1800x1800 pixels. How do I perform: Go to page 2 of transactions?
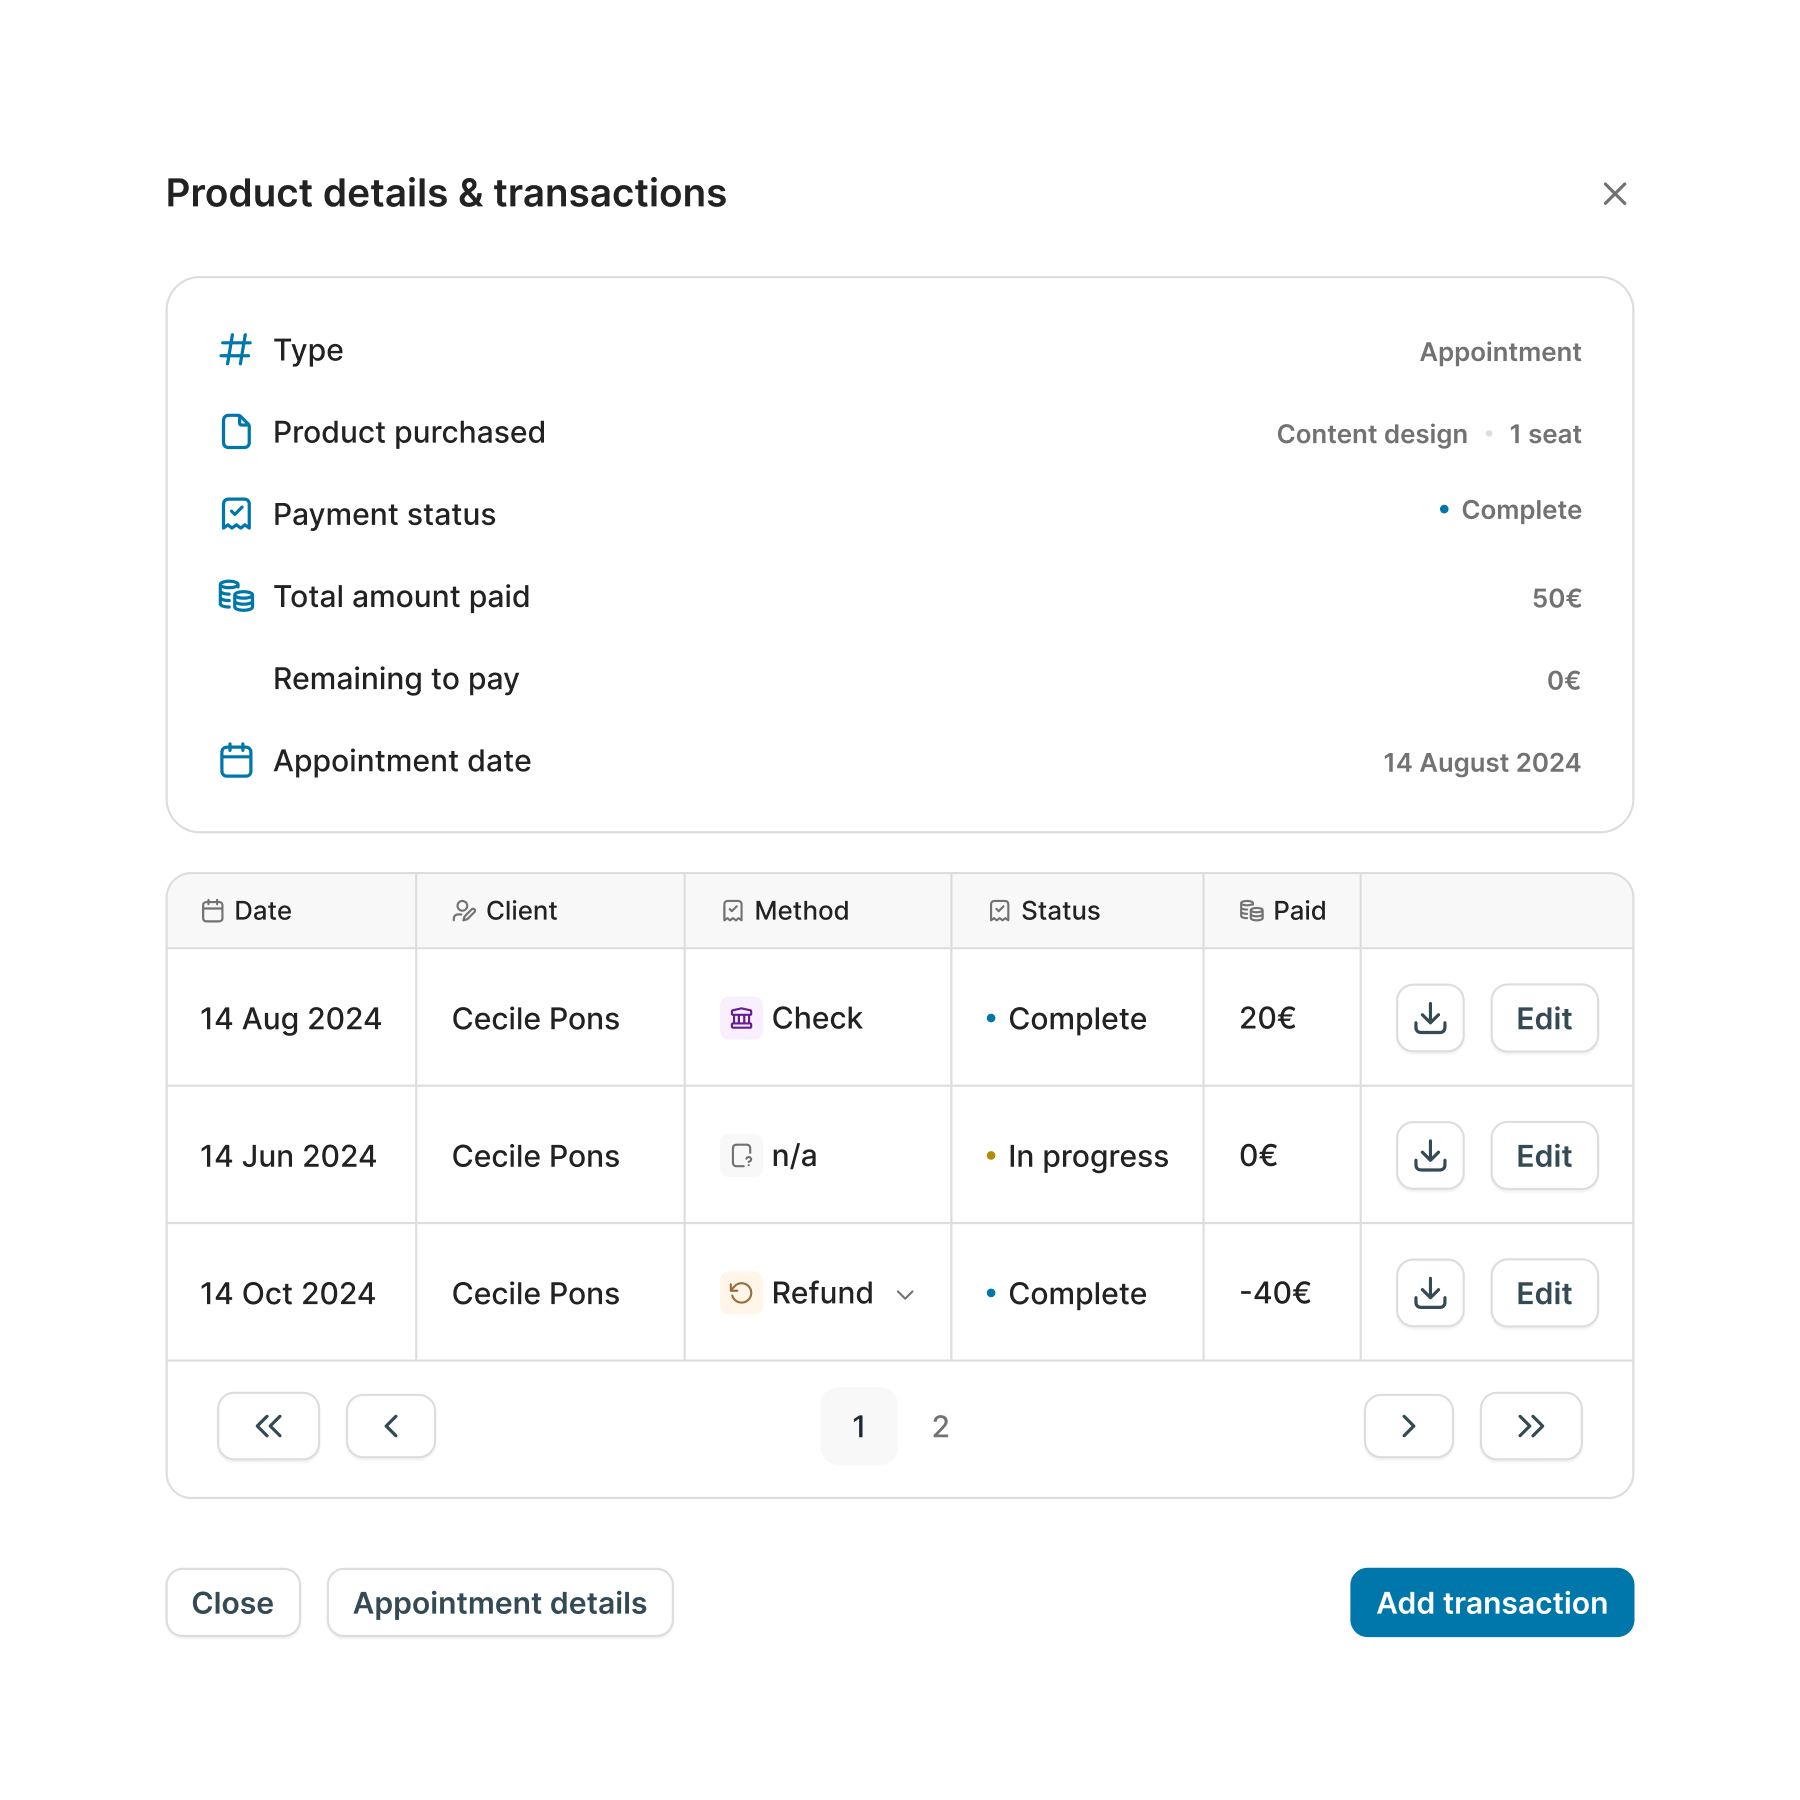pyautogui.click(x=939, y=1427)
